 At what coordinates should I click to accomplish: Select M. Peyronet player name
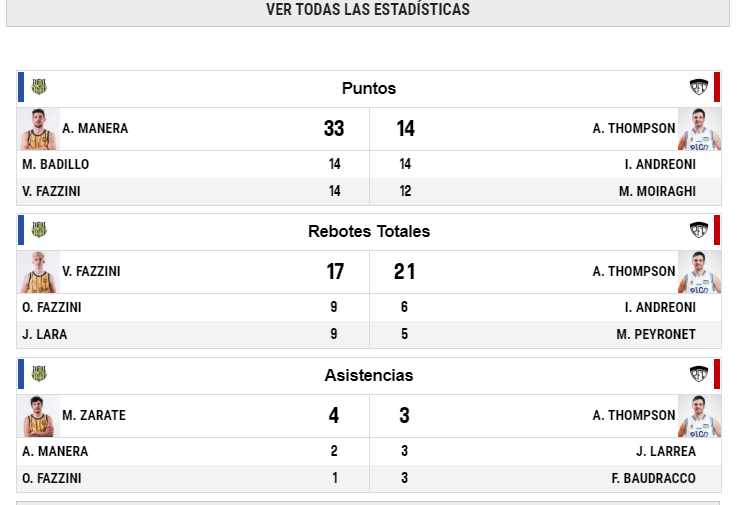[656, 334]
